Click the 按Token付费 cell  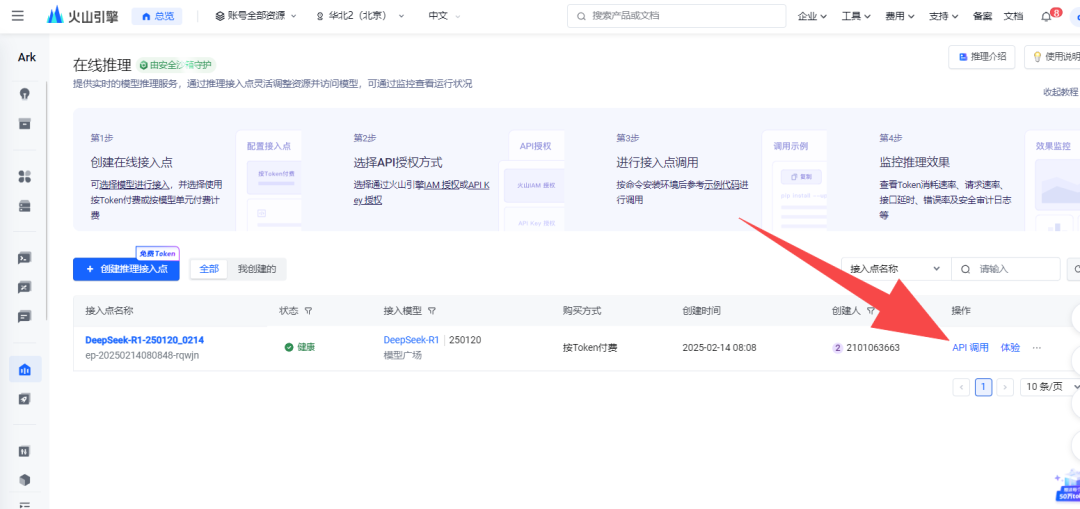(x=590, y=348)
